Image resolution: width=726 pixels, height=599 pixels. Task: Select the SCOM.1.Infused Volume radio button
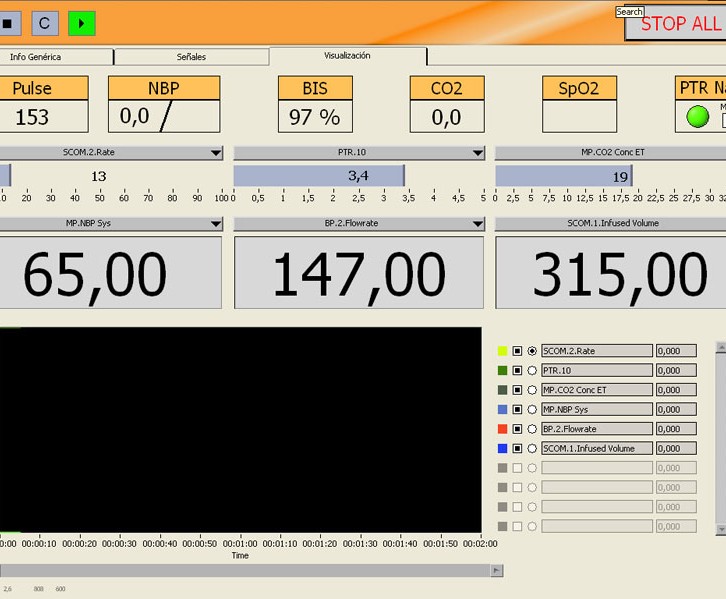pos(532,448)
